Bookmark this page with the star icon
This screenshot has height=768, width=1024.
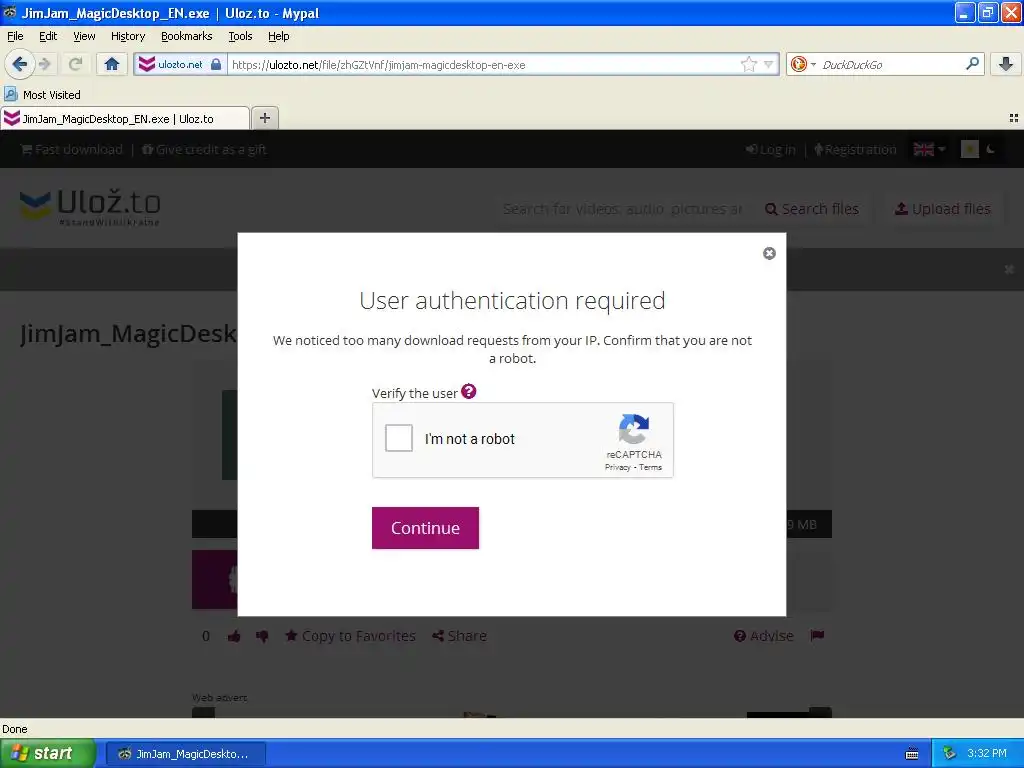[x=748, y=64]
